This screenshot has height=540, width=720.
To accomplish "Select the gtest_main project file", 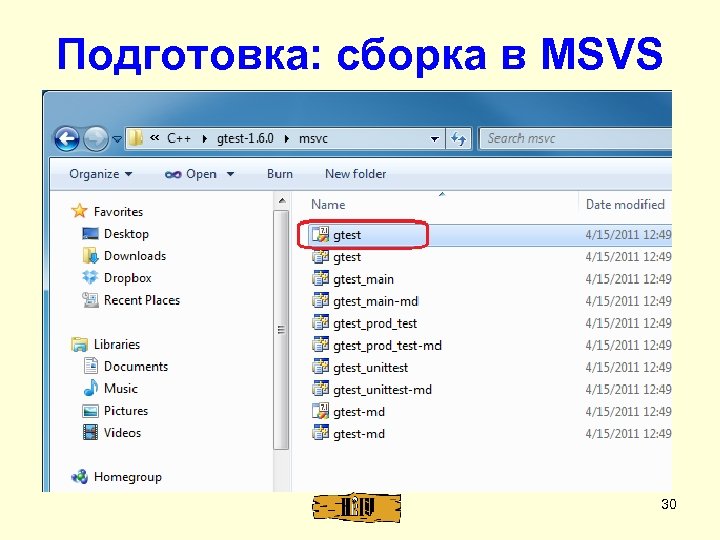I will click(363, 279).
